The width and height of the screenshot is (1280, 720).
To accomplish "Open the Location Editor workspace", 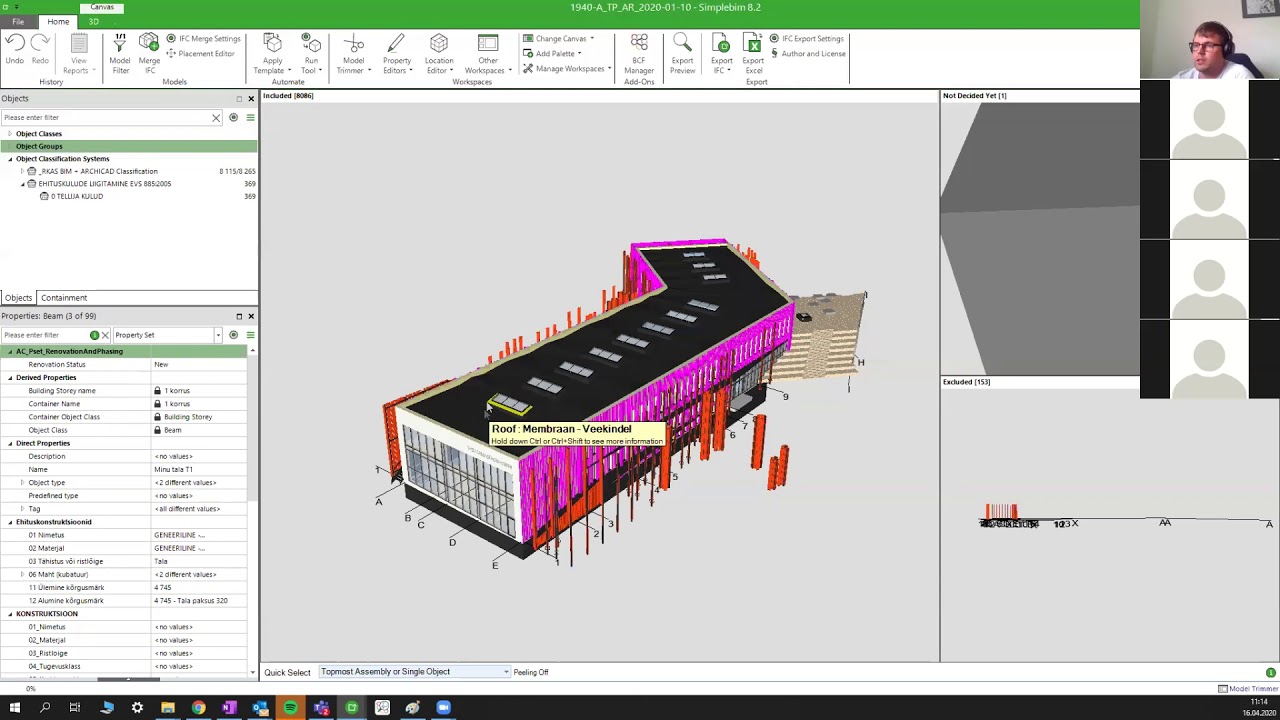I will click(x=438, y=54).
